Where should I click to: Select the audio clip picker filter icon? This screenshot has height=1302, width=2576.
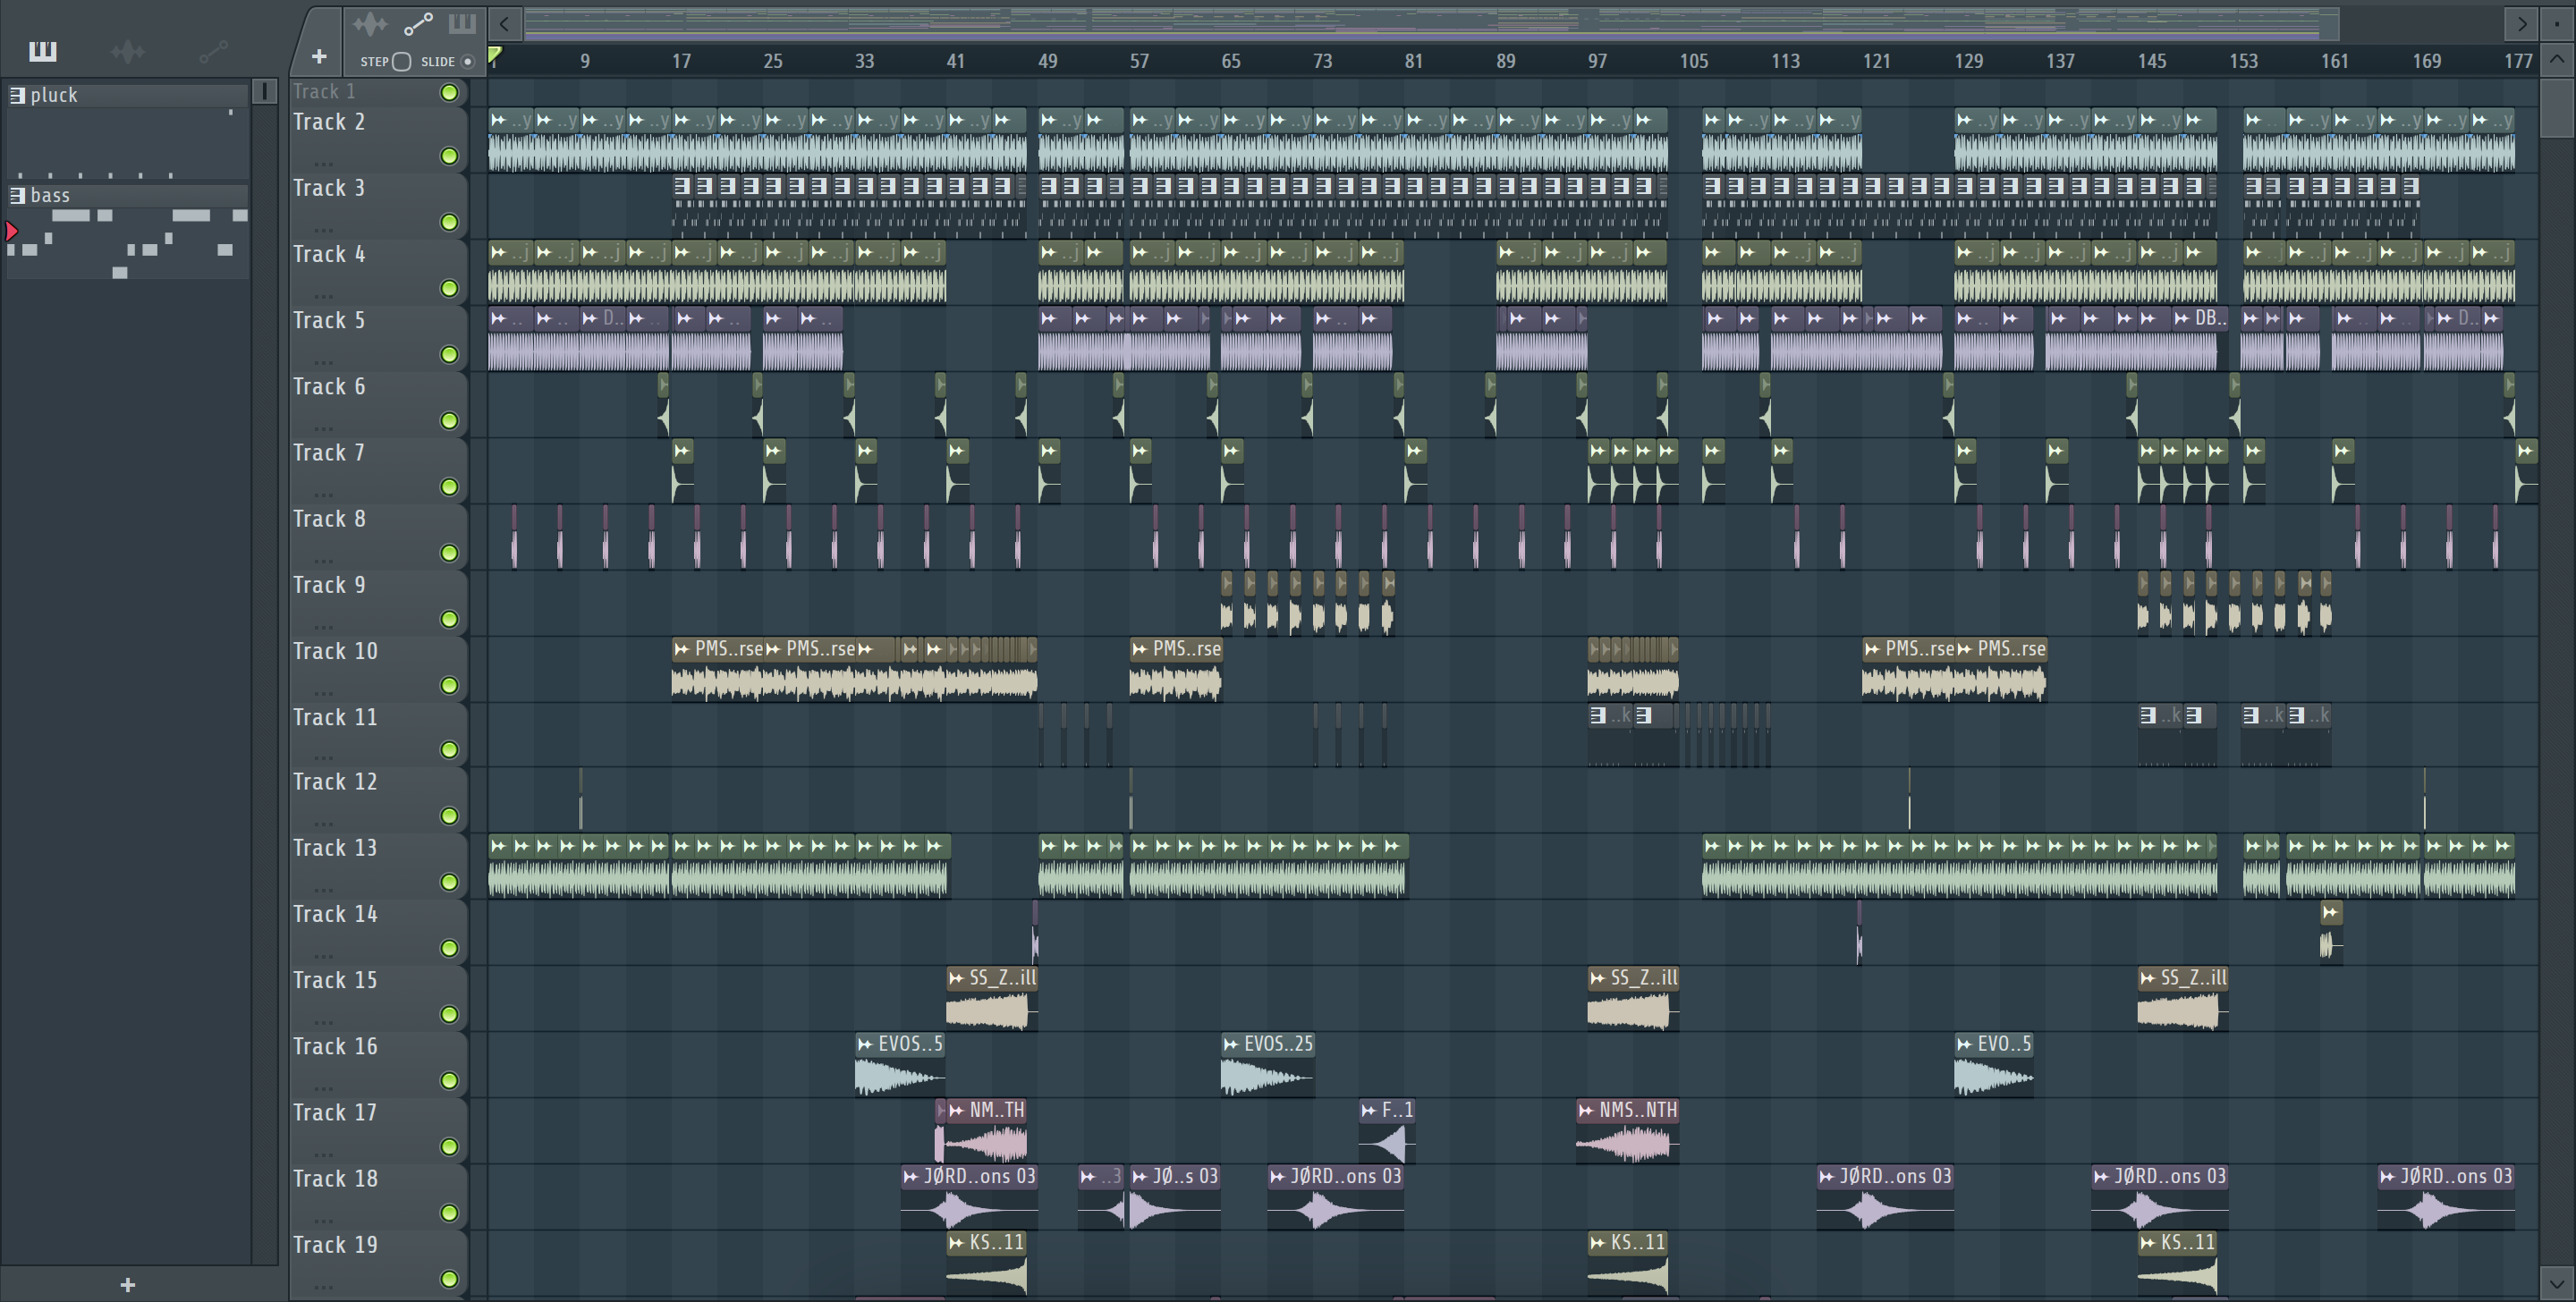[128, 51]
